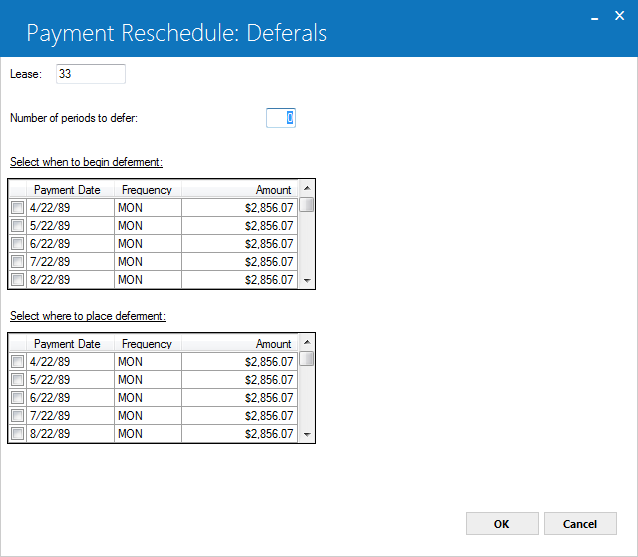Check the 7/22/89 box in place deferment table
Image resolution: width=638 pixels, height=557 pixels.
pos(17,415)
